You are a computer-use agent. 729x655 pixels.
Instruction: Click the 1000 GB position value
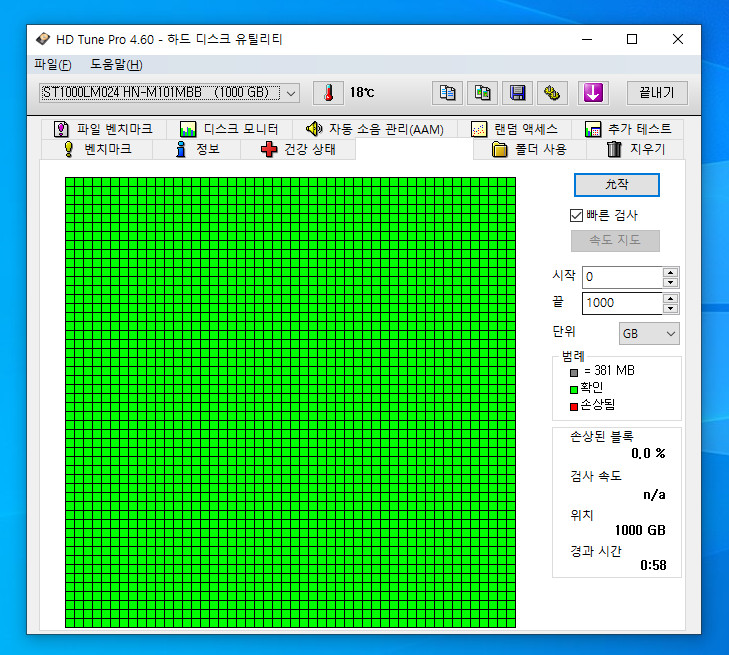point(640,530)
